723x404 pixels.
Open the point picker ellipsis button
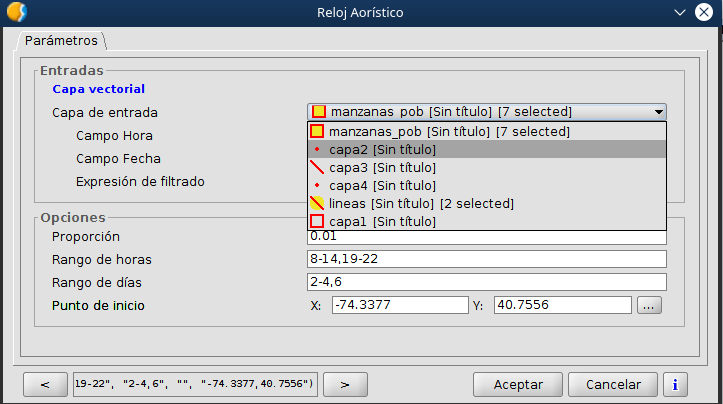[649, 305]
